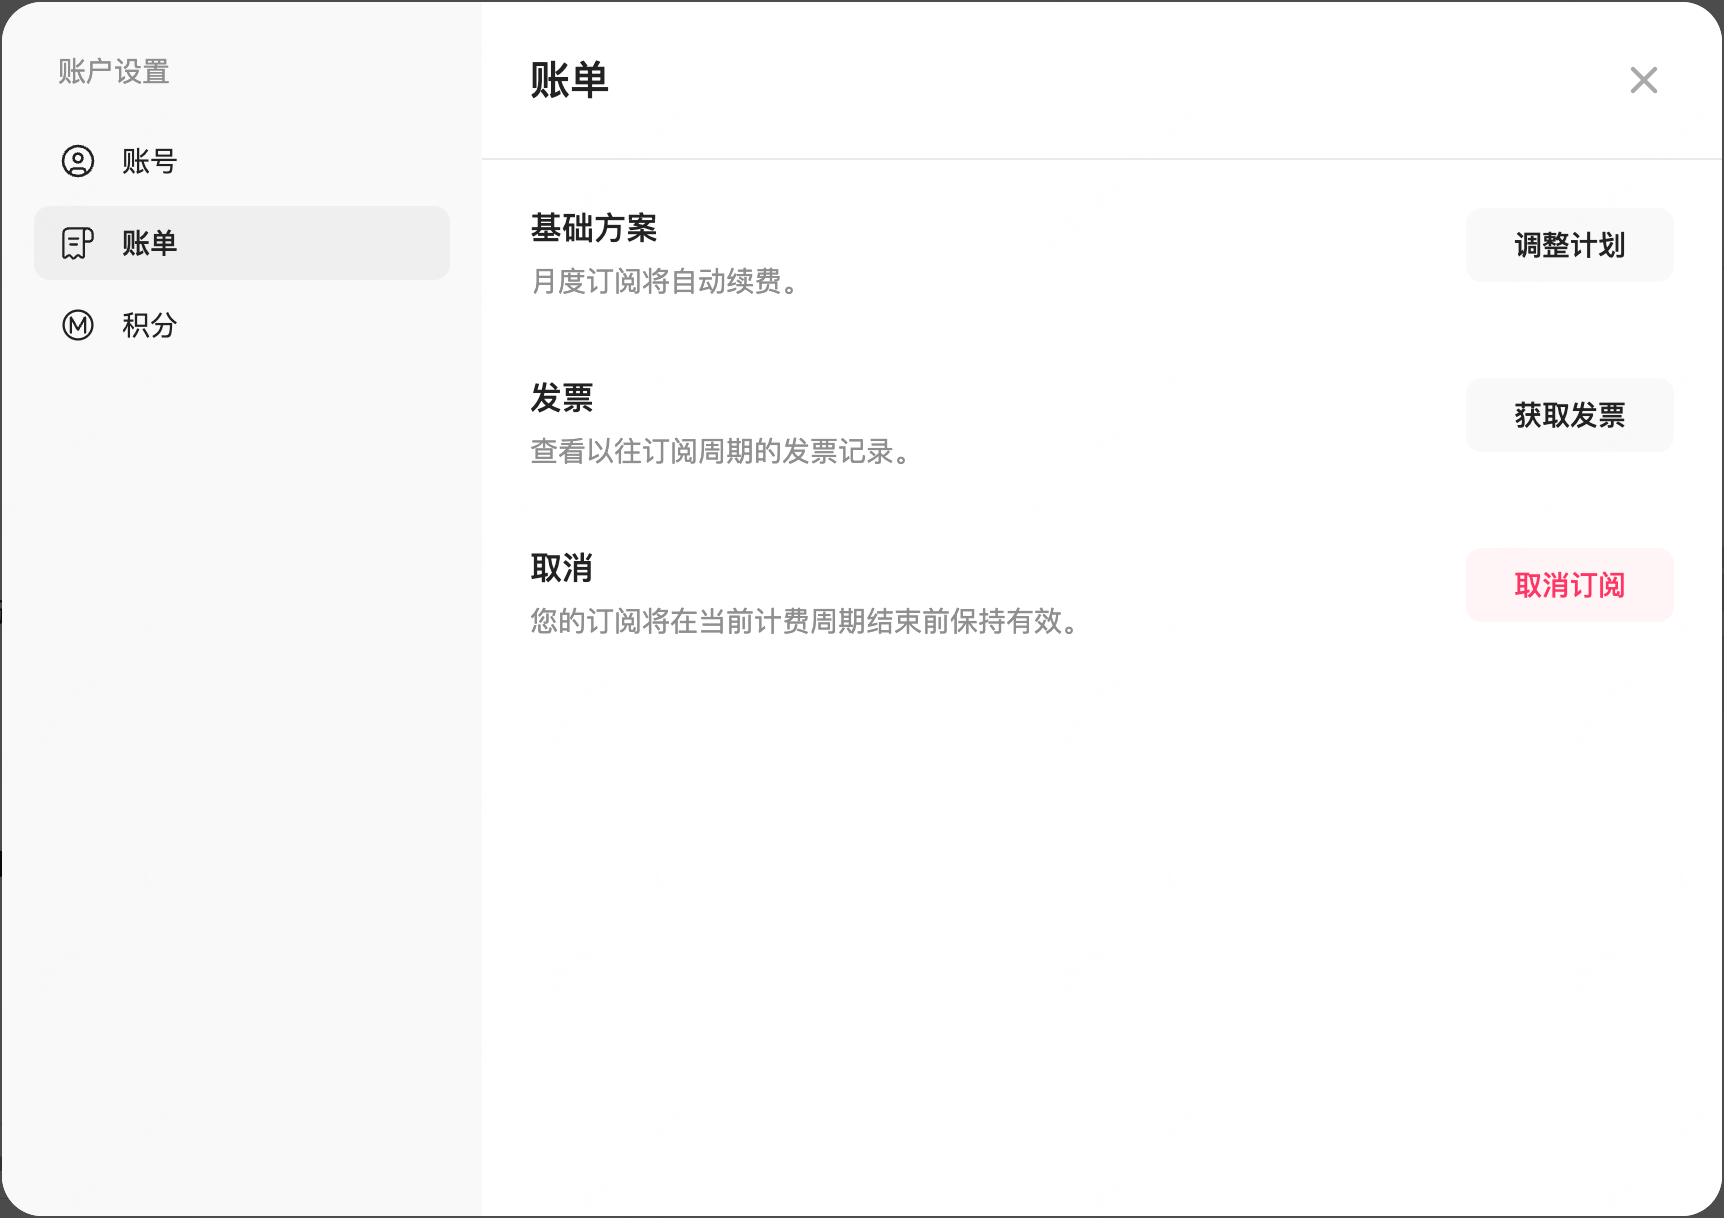Click the X close icon of dialog
Viewport: 1724px width, 1218px height.
click(1643, 80)
